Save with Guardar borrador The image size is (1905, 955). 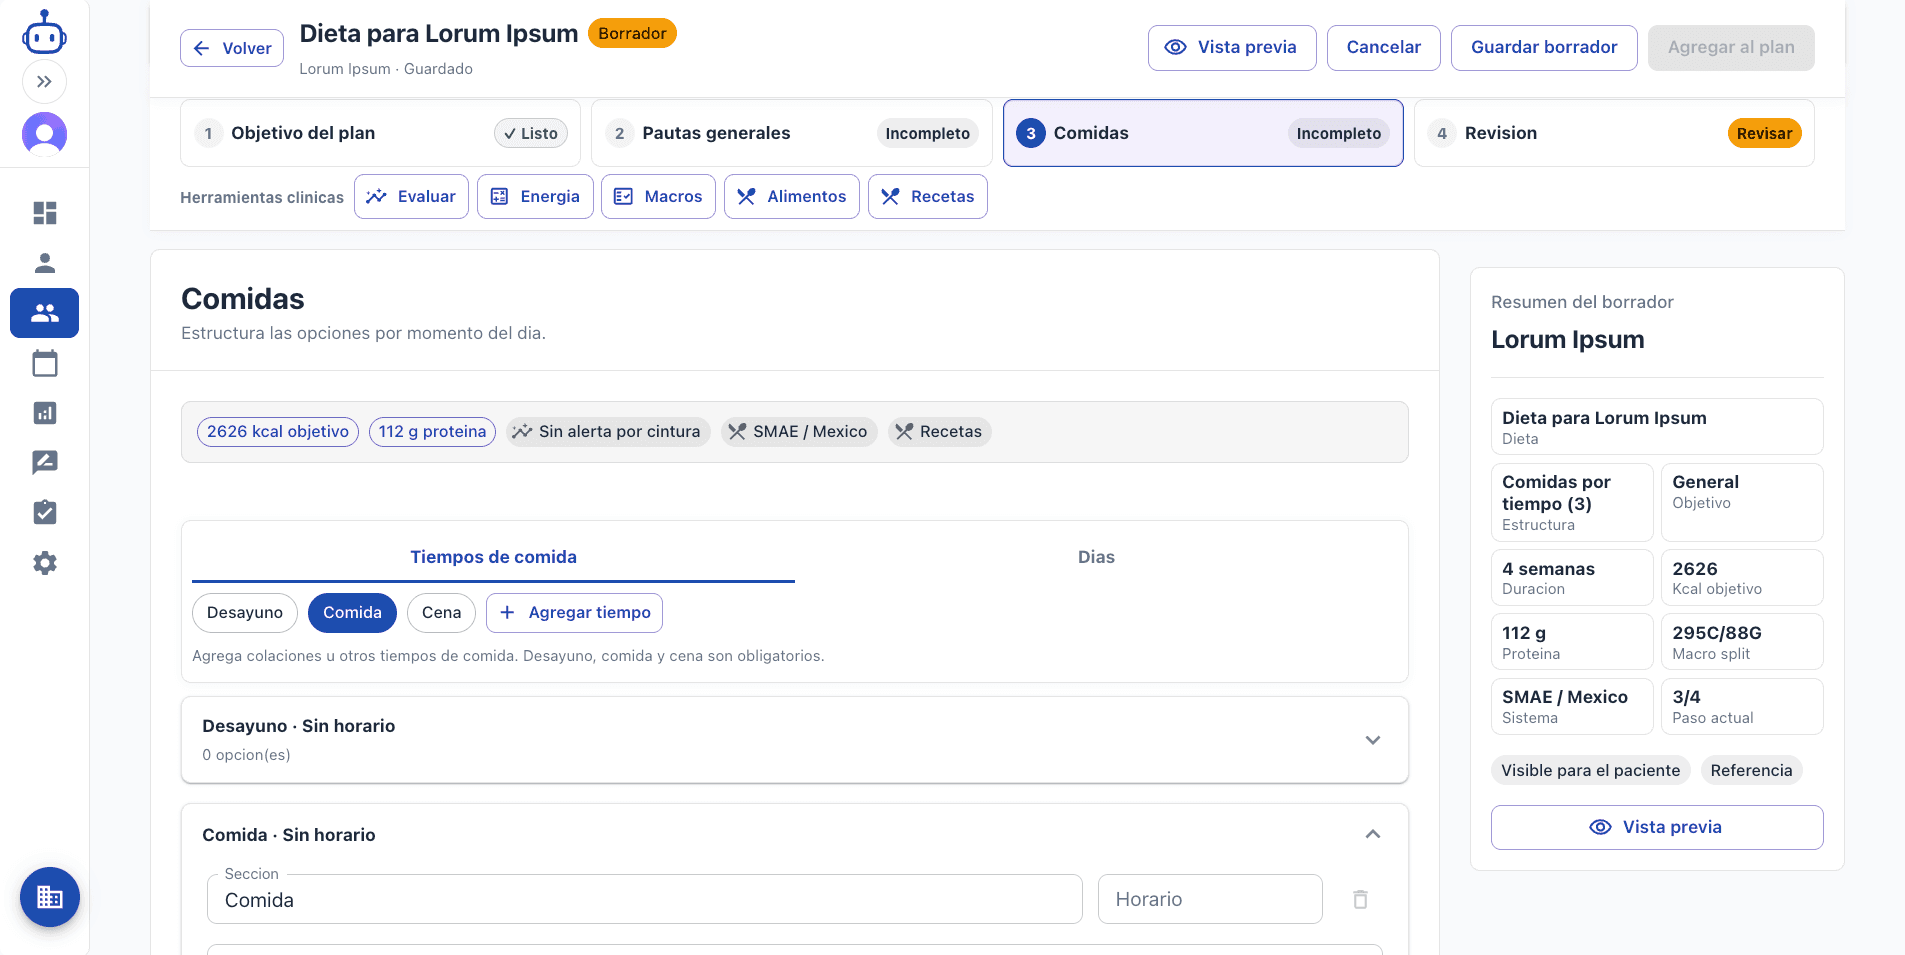pos(1544,48)
